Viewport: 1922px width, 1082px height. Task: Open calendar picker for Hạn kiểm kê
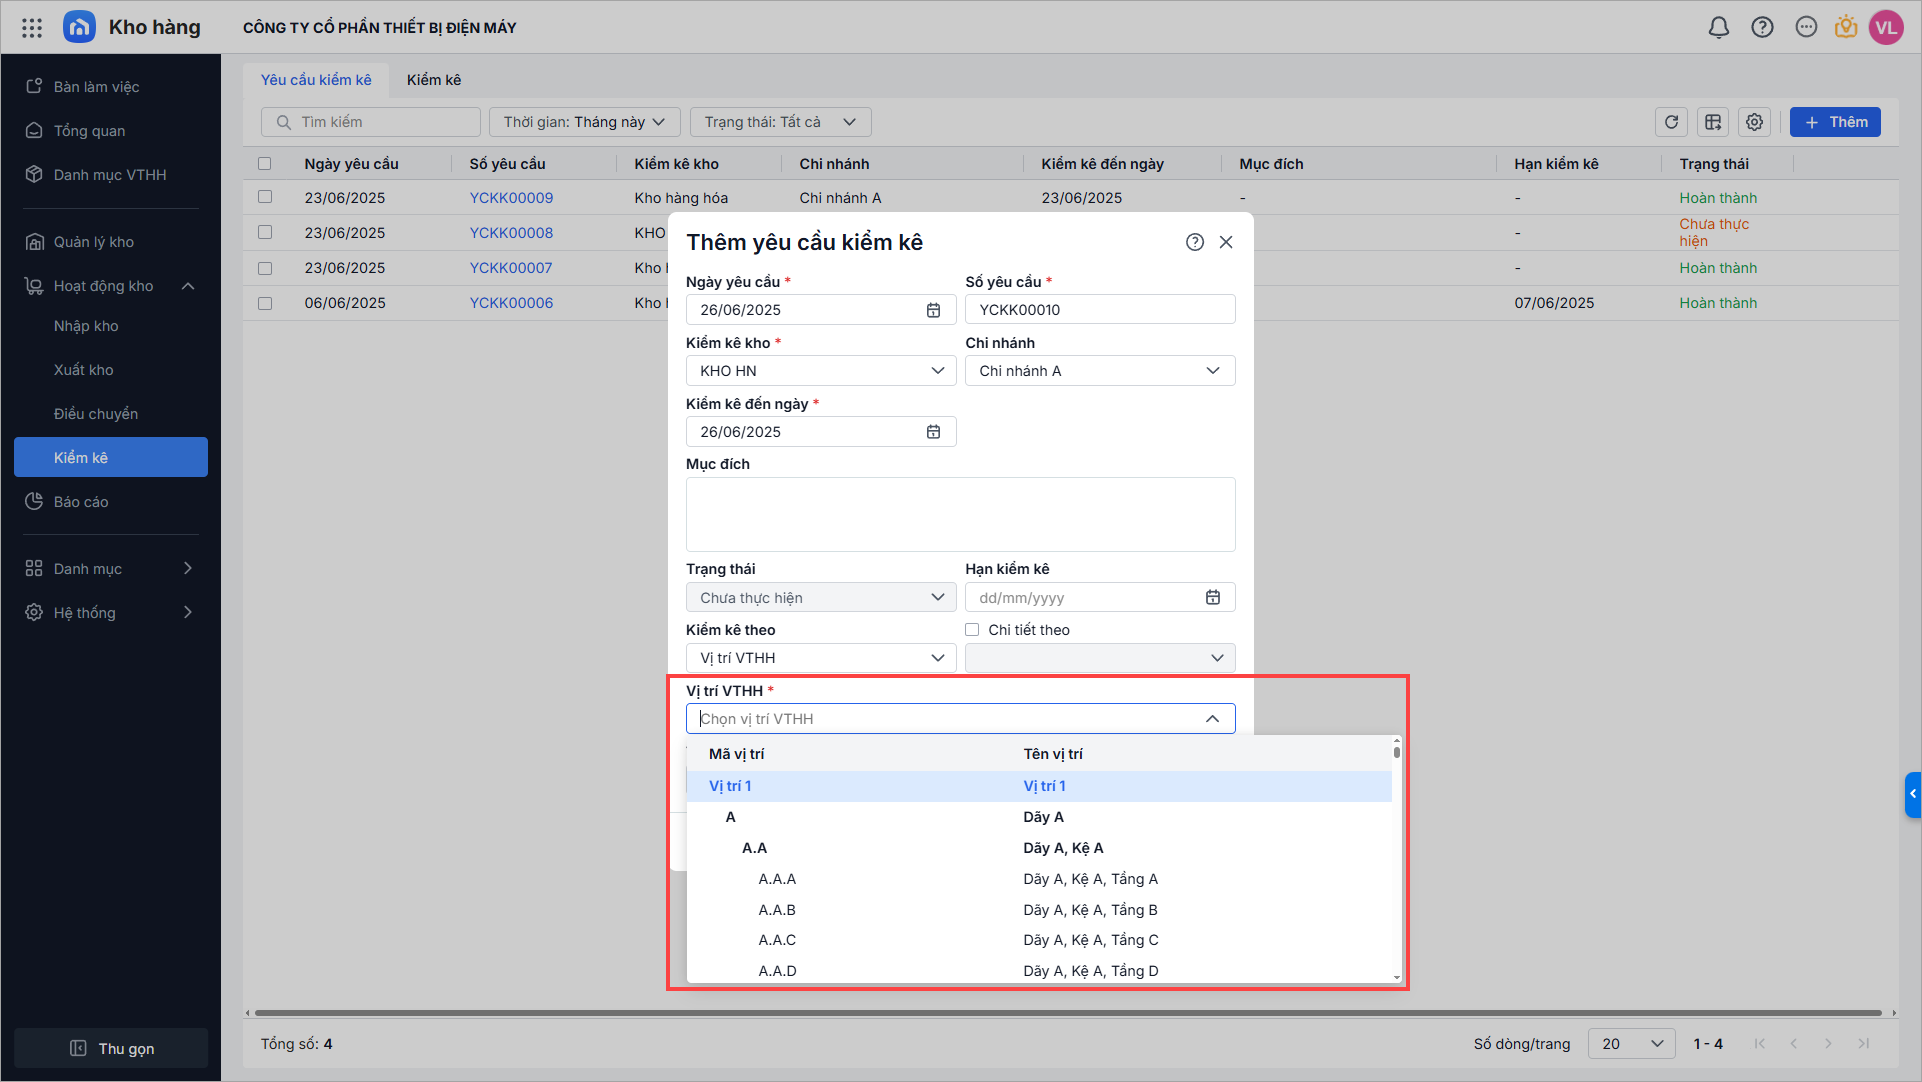pyautogui.click(x=1212, y=597)
